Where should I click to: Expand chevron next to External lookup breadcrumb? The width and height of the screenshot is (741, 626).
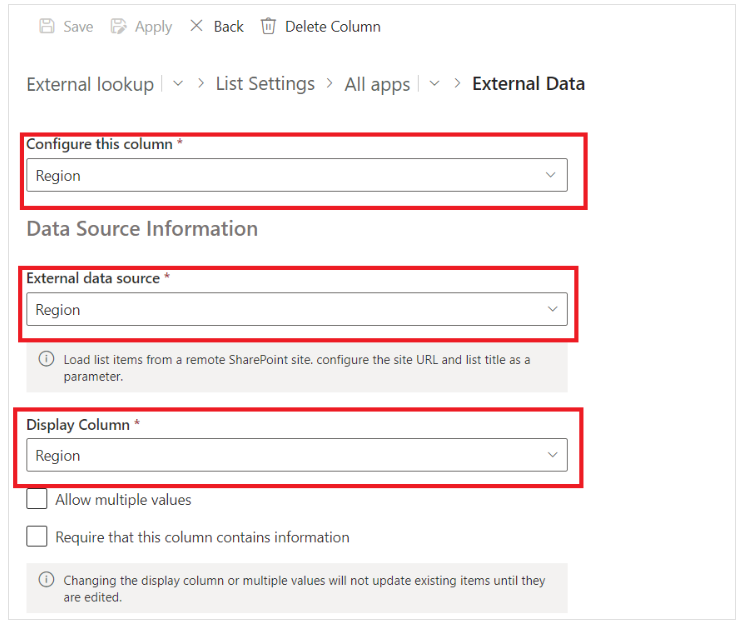pos(178,84)
